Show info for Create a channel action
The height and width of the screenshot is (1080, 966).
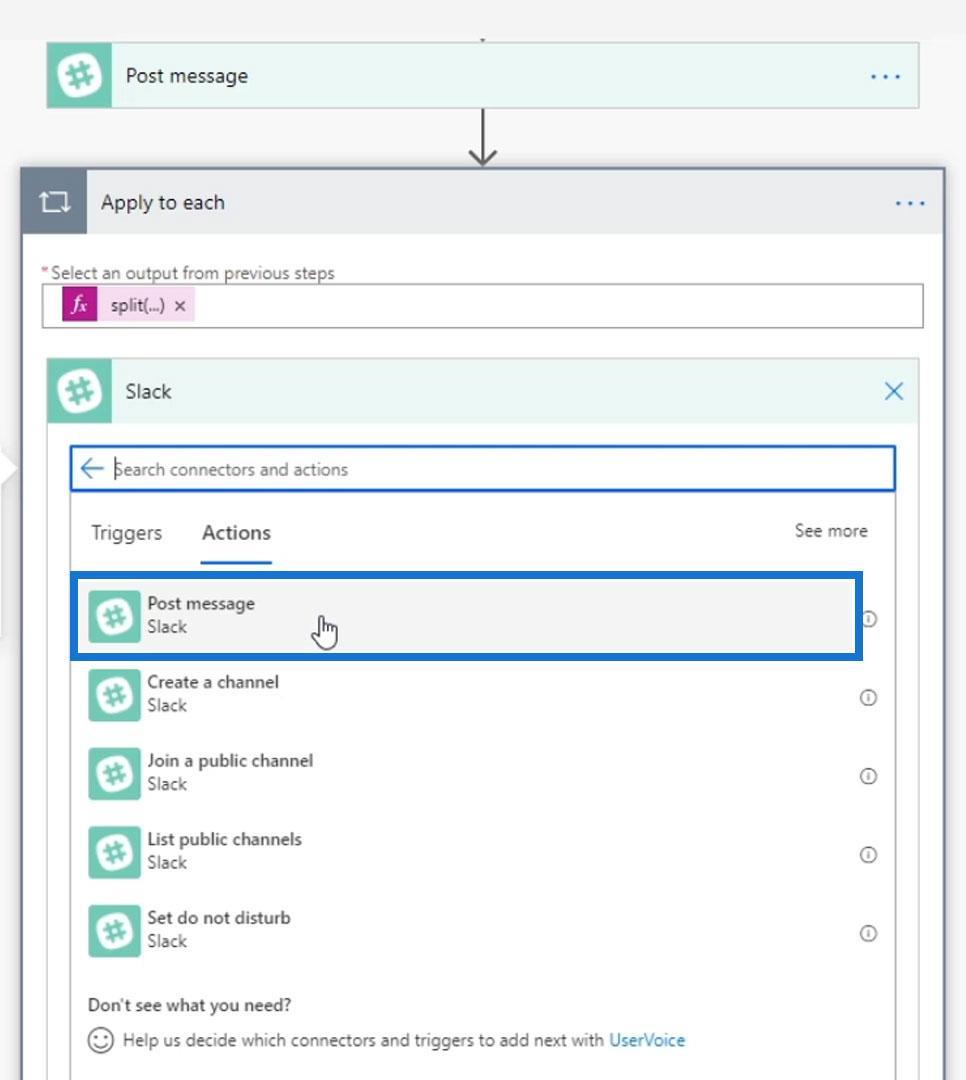pyautogui.click(x=868, y=697)
